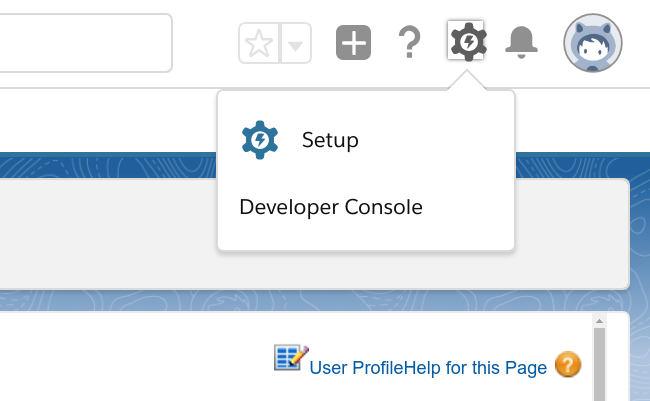The width and height of the screenshot is (650, 401).
Task: Click the blue Setup gear icon in menu
Action: 260,140
